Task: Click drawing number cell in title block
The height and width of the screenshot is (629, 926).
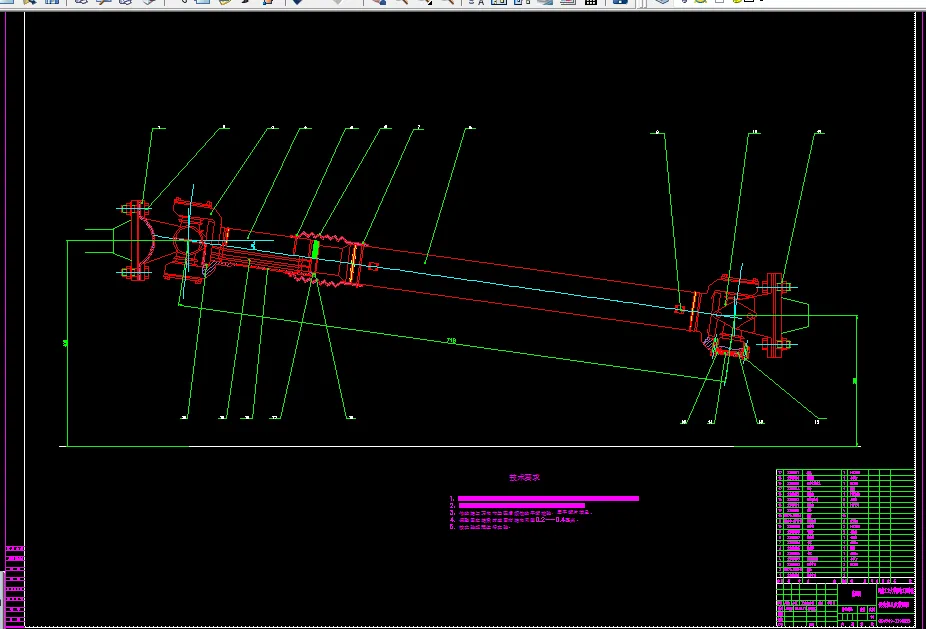Action: (x=894, y=620)
